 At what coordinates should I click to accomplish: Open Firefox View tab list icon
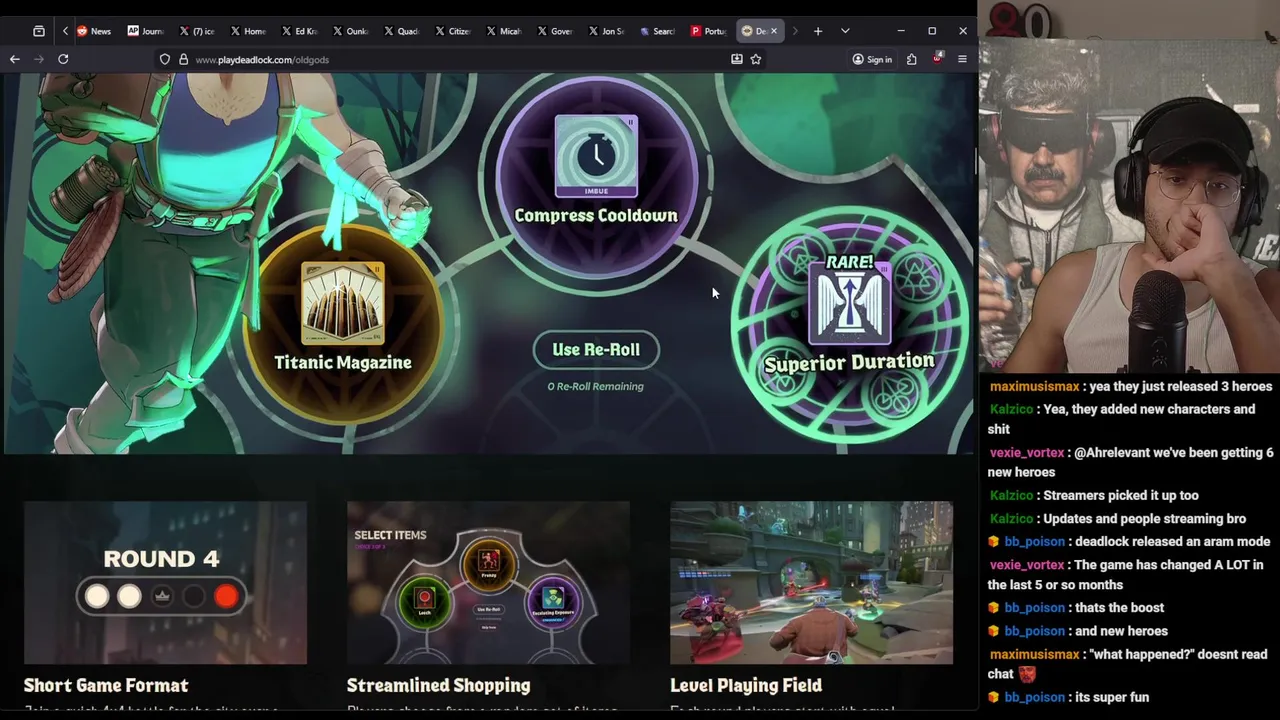pos(39,31)
